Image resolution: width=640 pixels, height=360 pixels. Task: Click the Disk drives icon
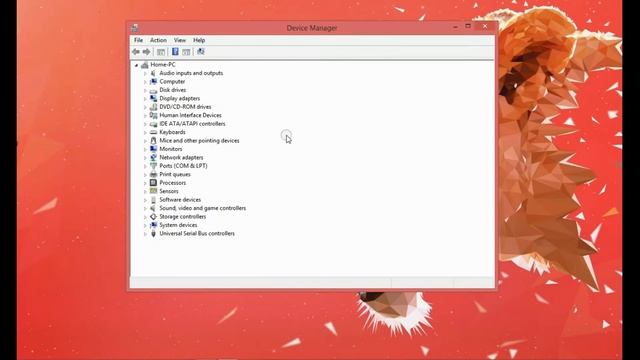pos(153,90)
